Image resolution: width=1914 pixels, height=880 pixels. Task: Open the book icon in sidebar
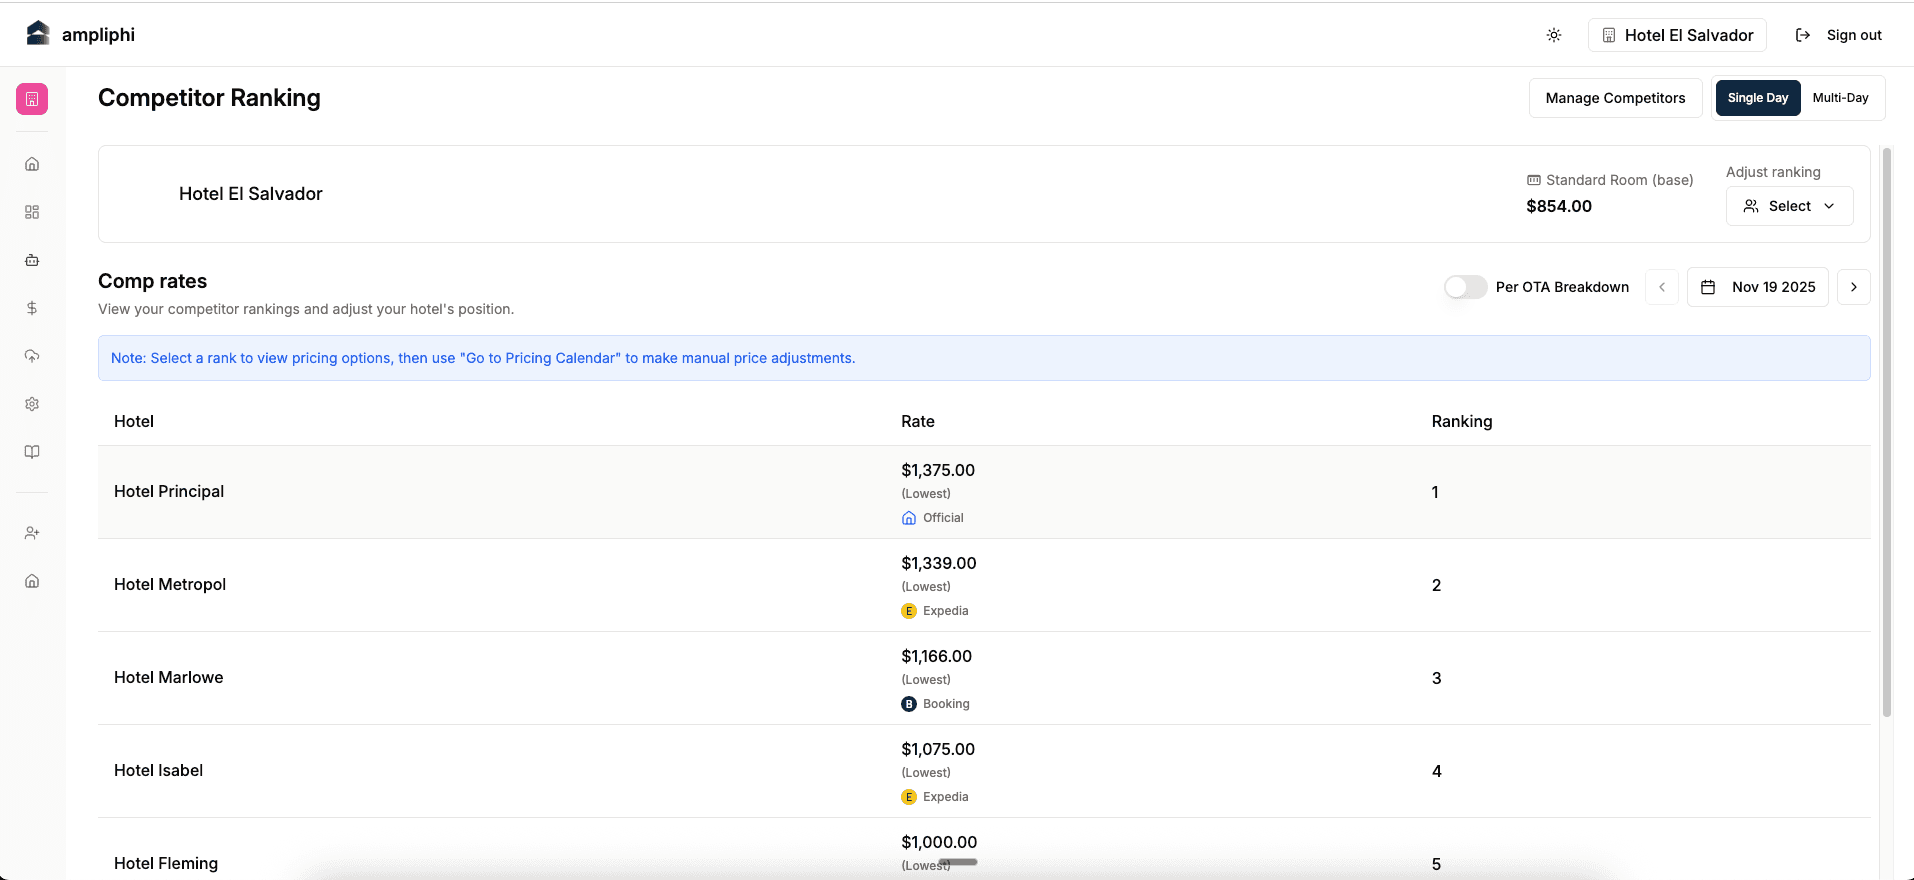(32, 452)
